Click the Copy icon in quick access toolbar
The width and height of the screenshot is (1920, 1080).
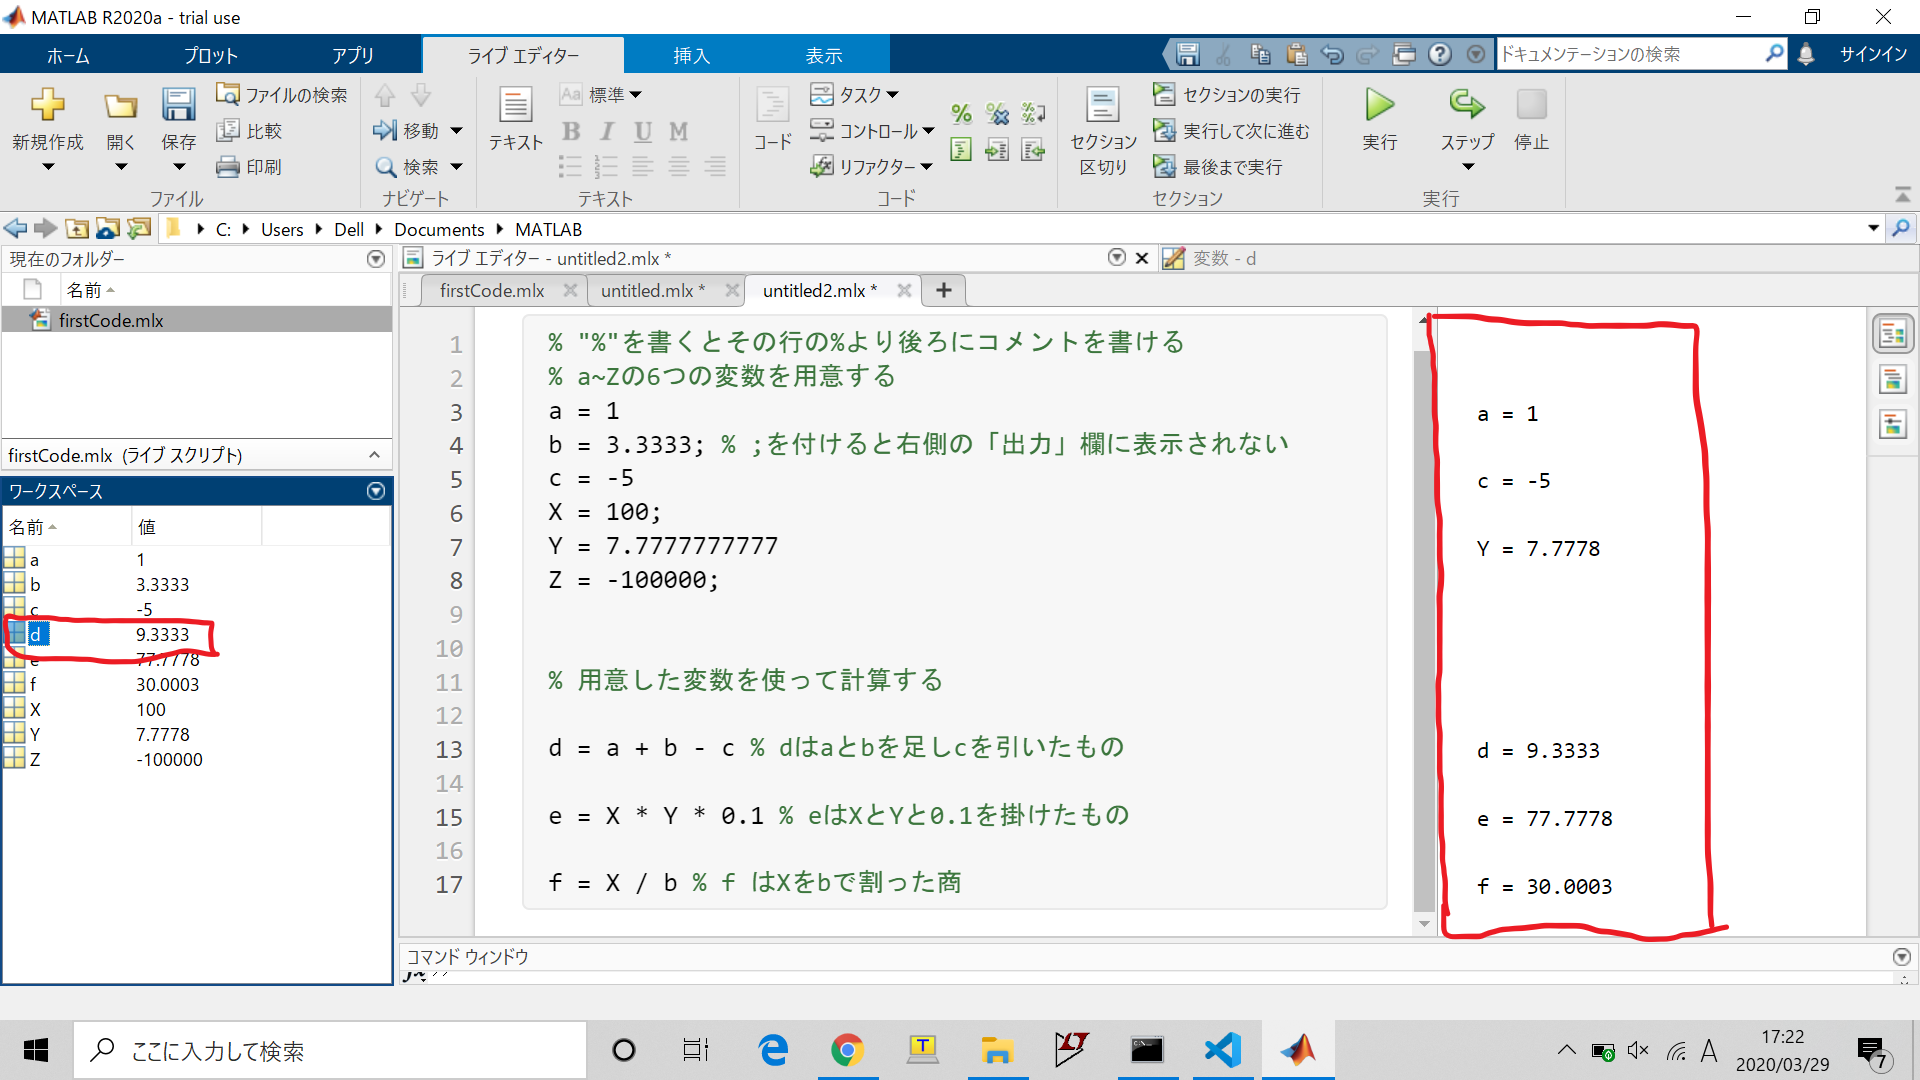point(1260,54)
